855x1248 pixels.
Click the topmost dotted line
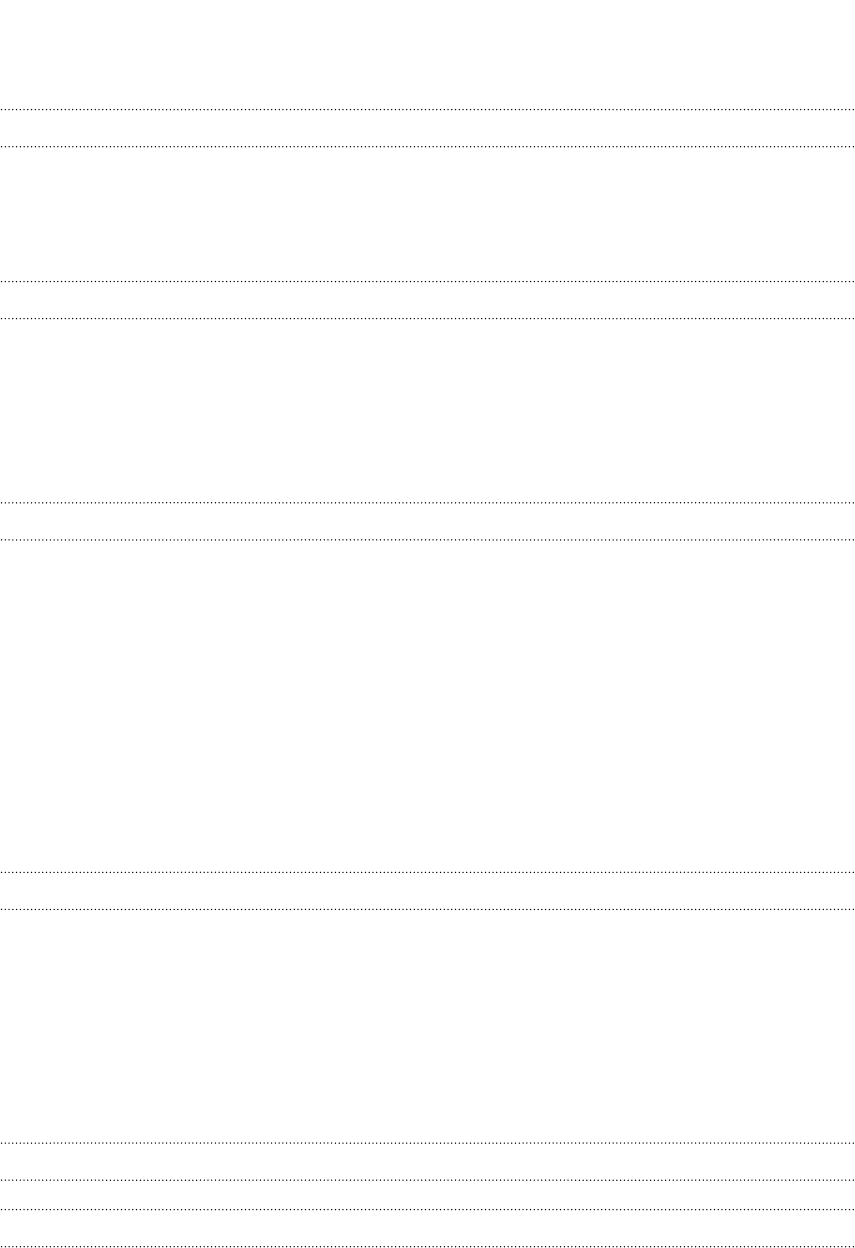pos(427,109)
